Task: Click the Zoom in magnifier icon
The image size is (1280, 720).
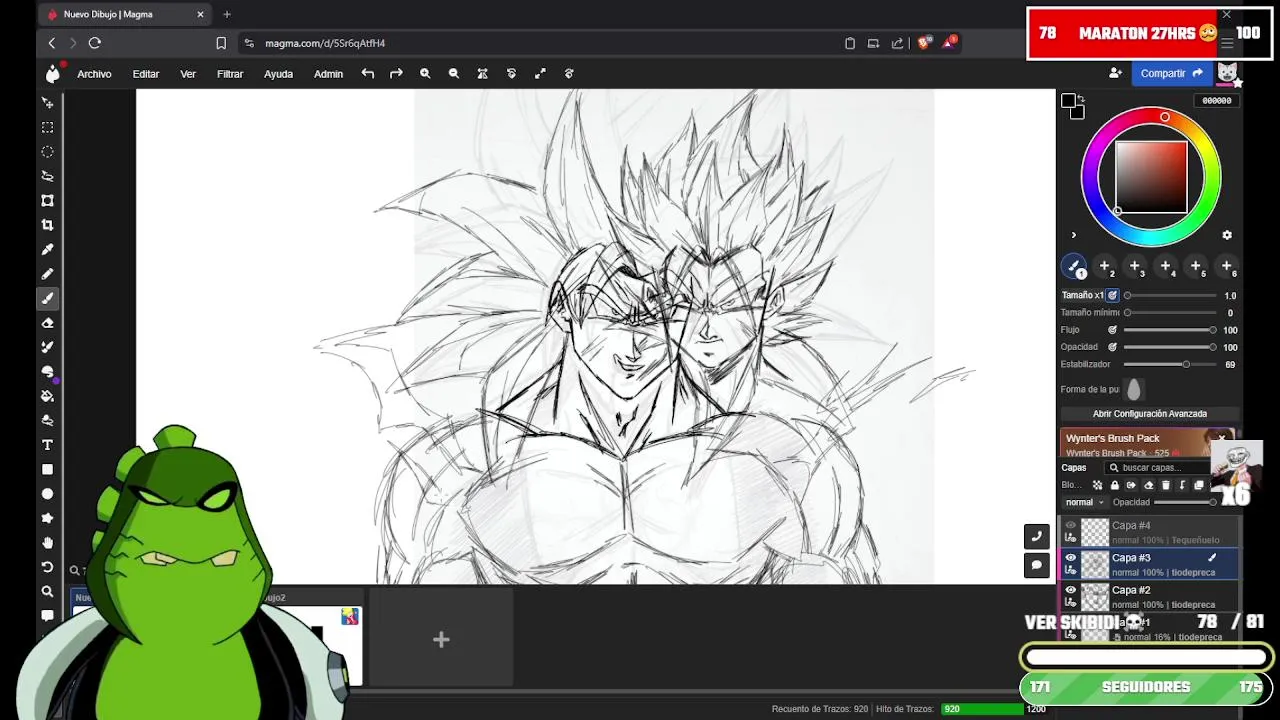Action: point(425,73)
